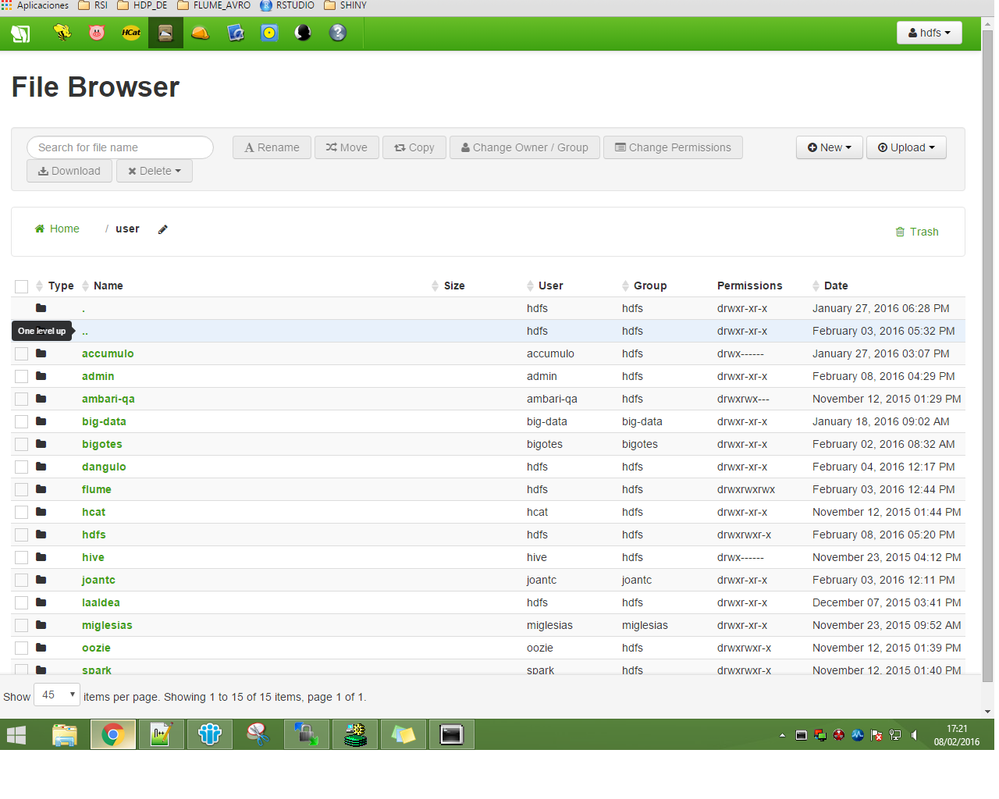Open the Trash link

(917, 232)
